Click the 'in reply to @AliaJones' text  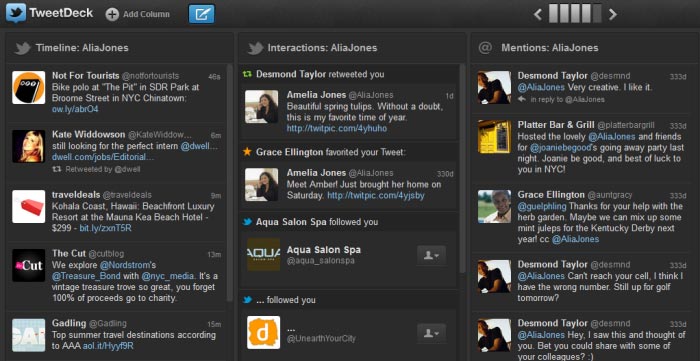coord(567,100)
